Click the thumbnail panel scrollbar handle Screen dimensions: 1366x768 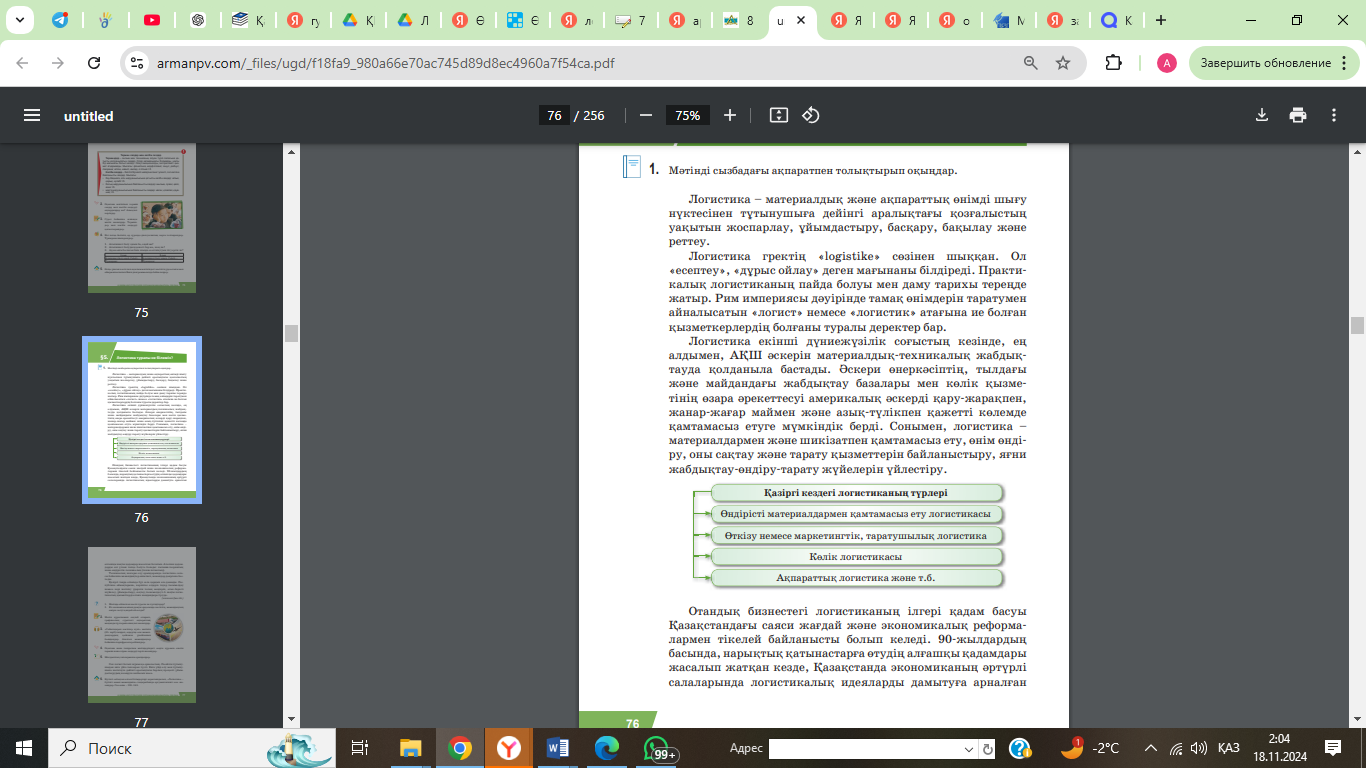coord(292,333)
